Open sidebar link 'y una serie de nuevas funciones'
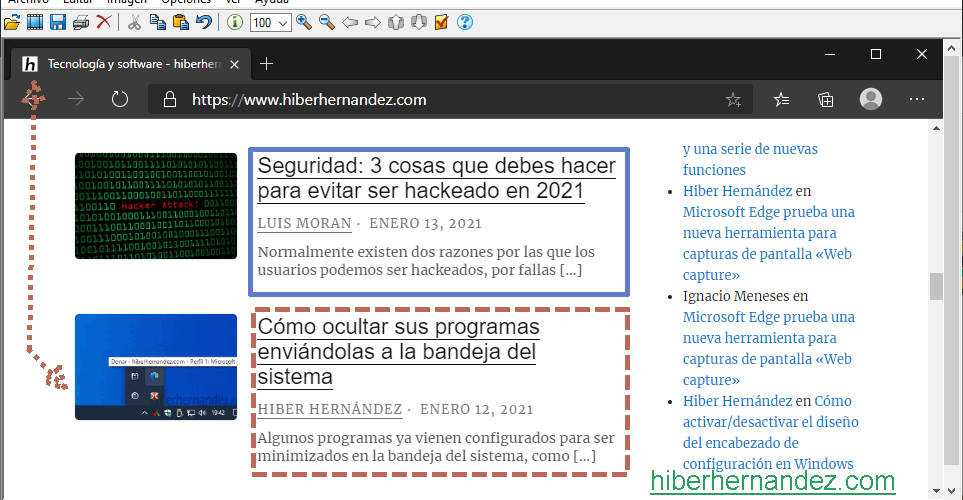 [750, 159]
